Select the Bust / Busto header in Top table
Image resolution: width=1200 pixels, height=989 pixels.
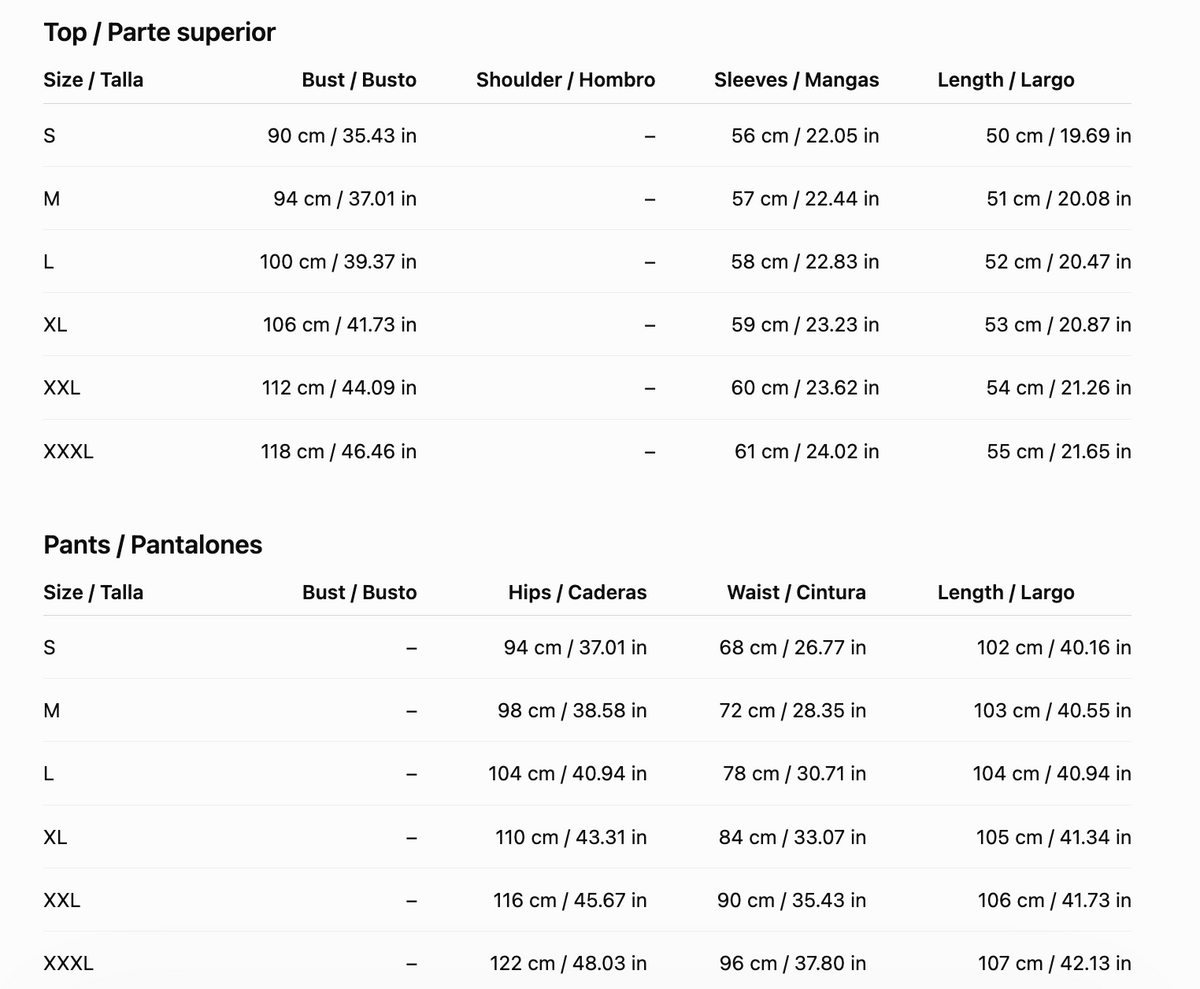tap(359, 80)
